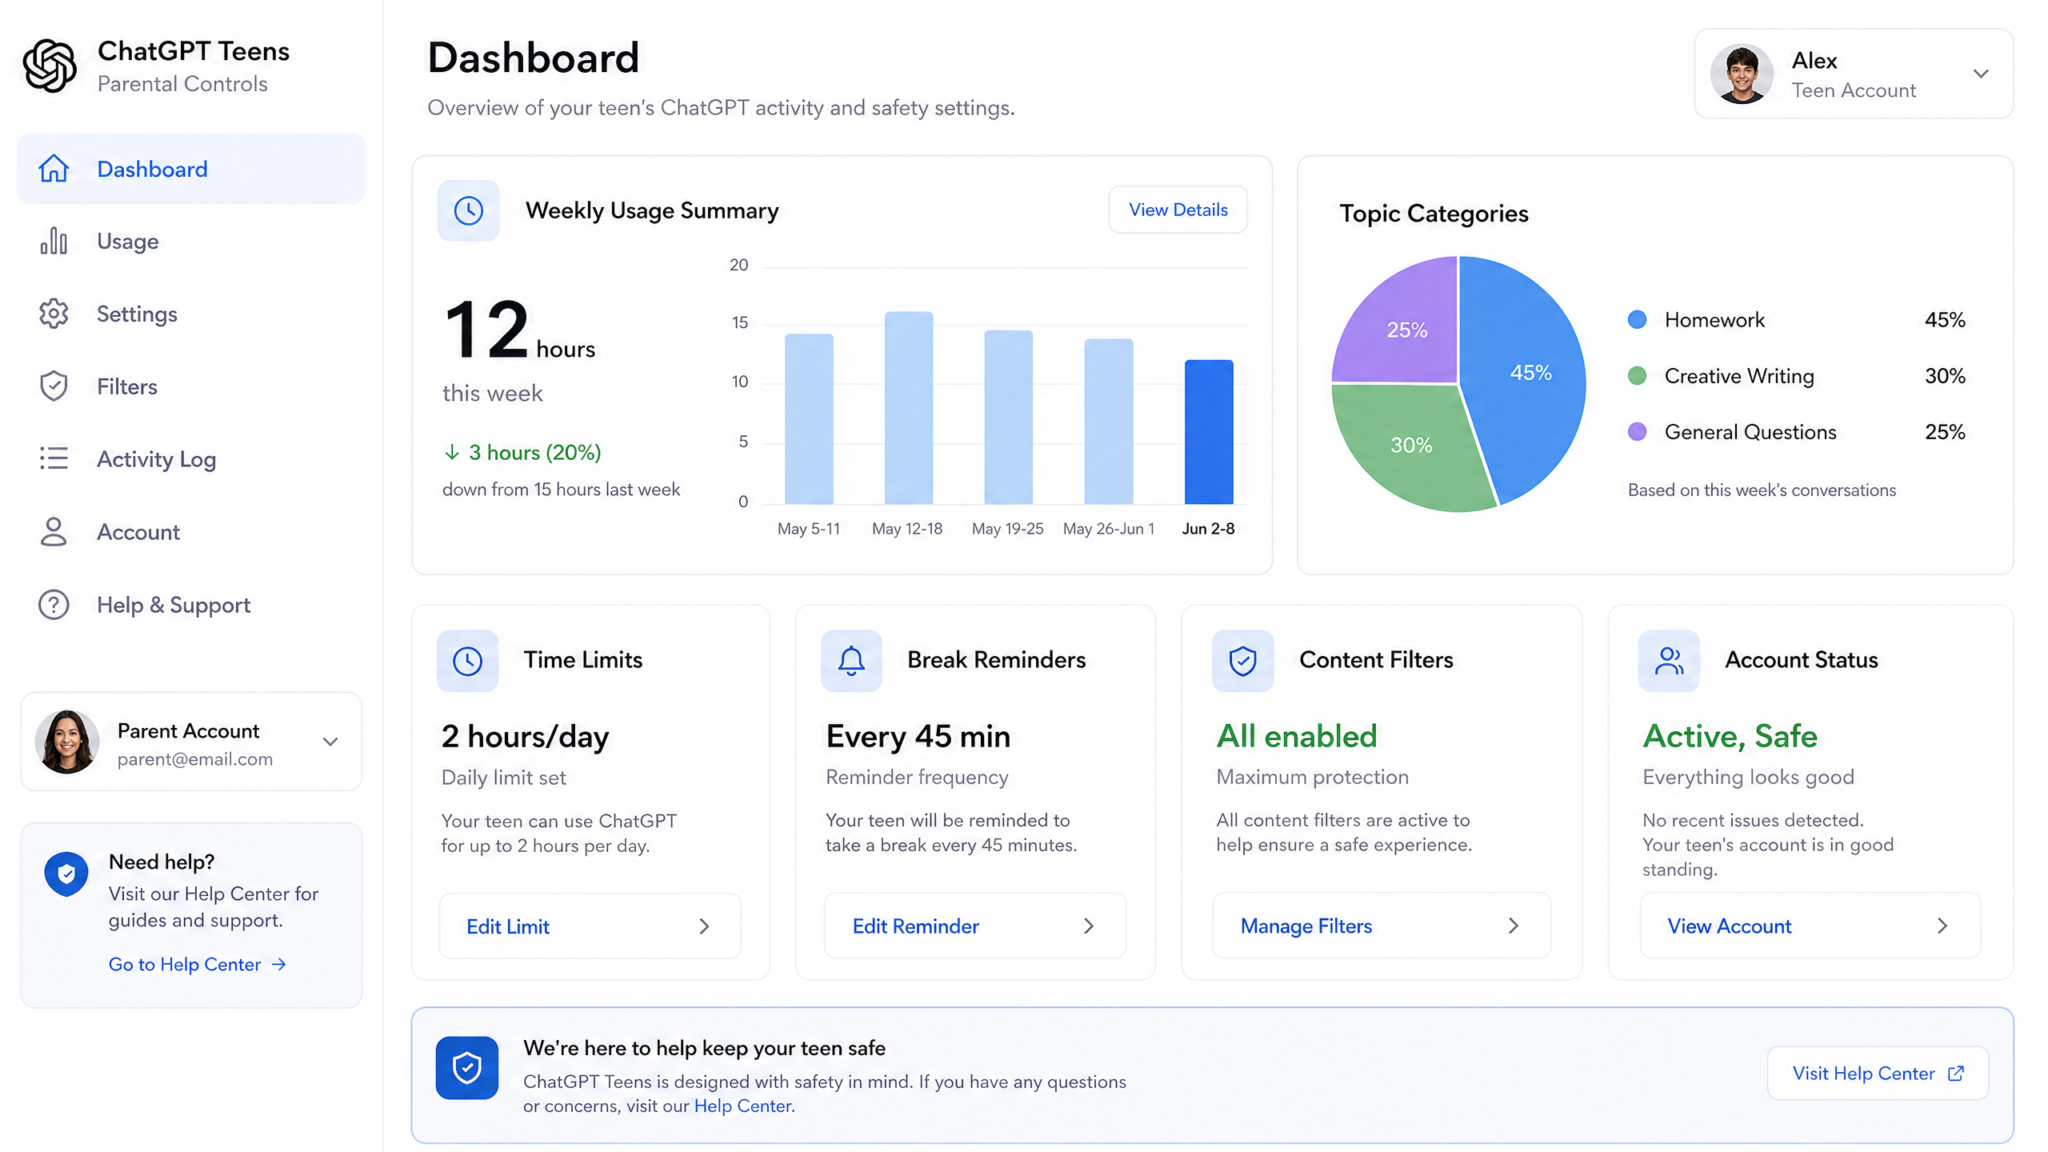The height and width of the screenshot is (1152, 2048).
Task: Click the parent@email.com address
Action: (195, 759)
